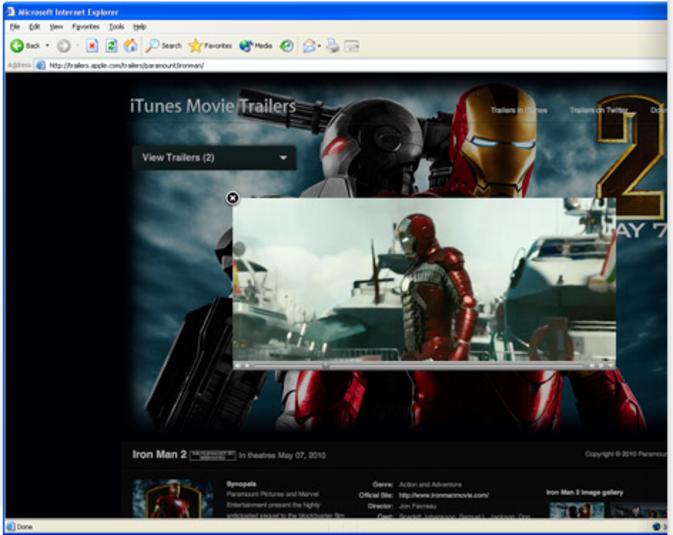Click the Iron Man 2 title text
The width and height of the screenshot is (673, 535).
tap(159, 454)
